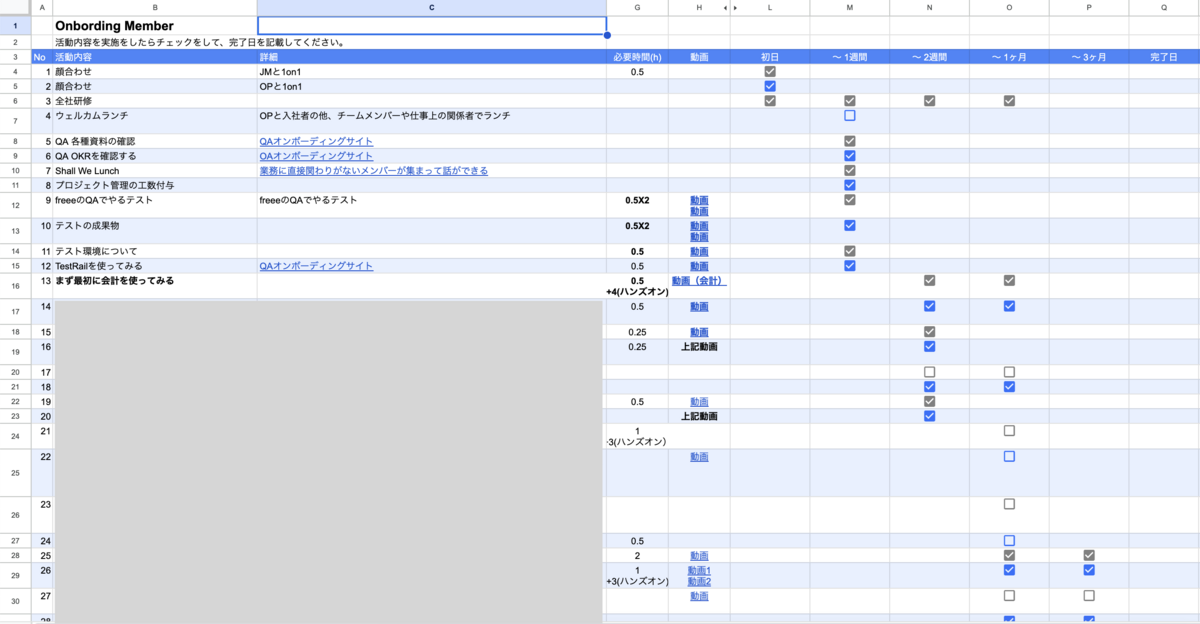Expand hidden columns using right arrow after column H
Image resolution: width=1200 pixels, height=624 pixels.
pos(734,7)
